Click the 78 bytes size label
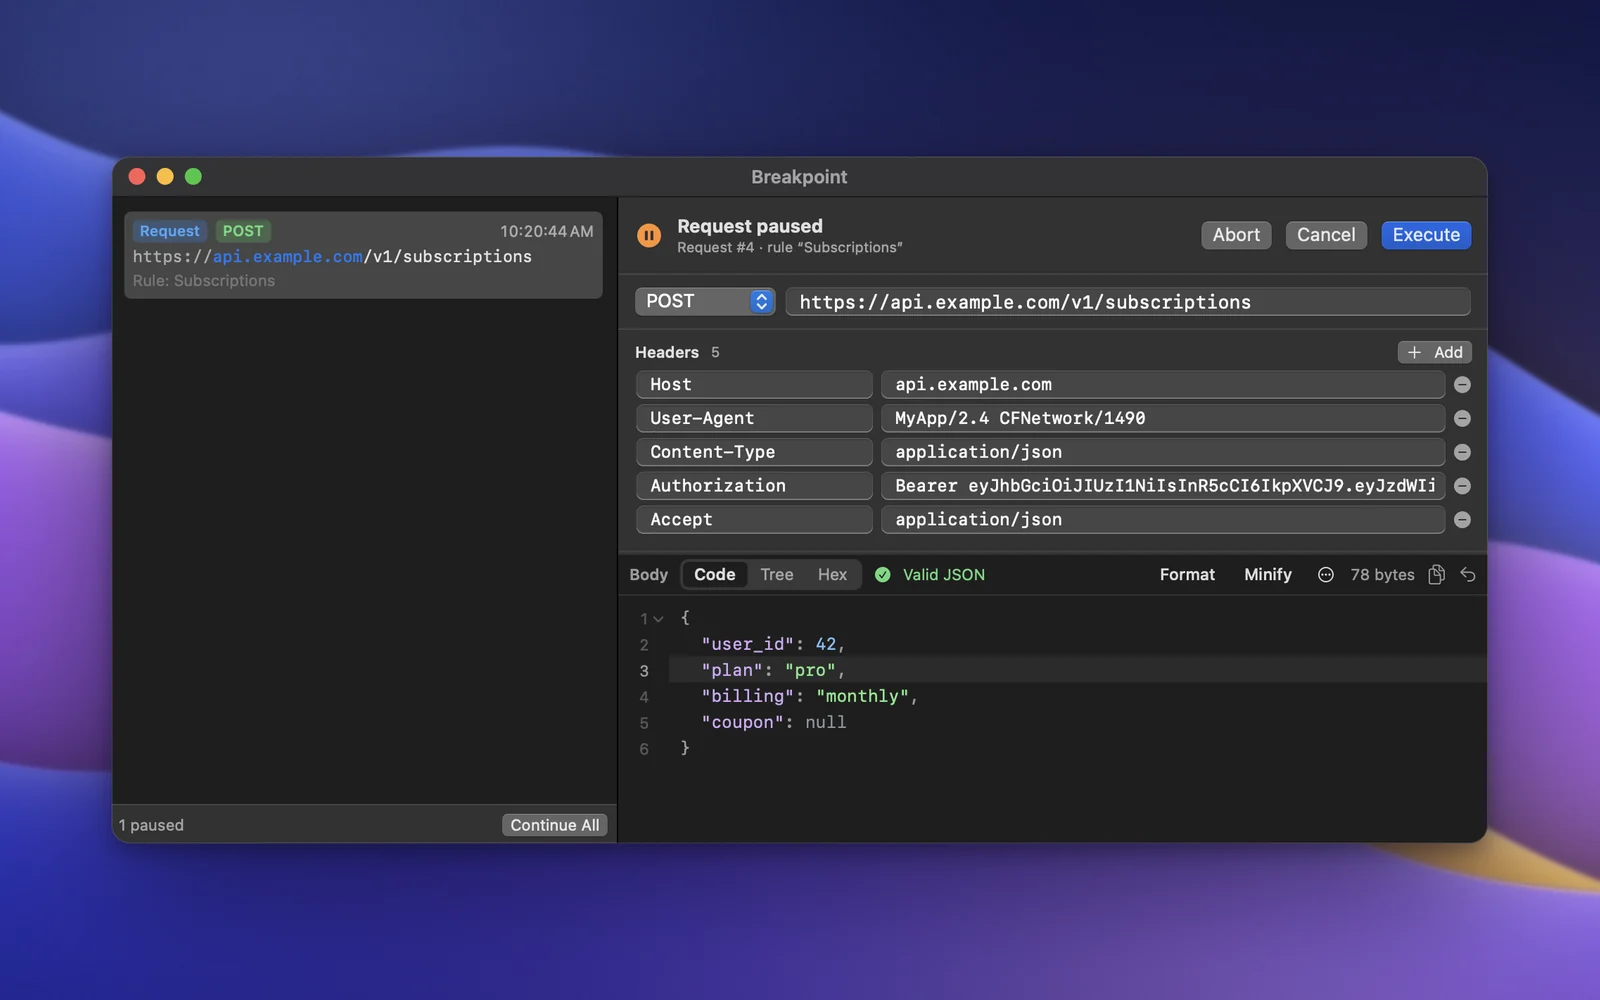1600x1000 pixels. tap(1382, 575)
